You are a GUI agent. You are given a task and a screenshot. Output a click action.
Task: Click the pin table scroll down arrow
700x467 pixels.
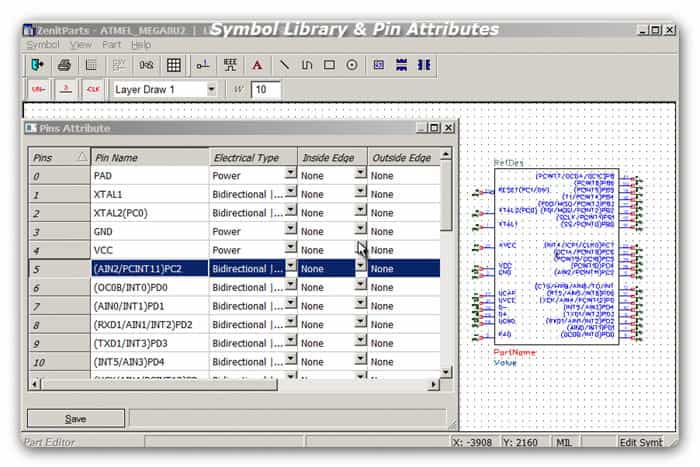446,371
